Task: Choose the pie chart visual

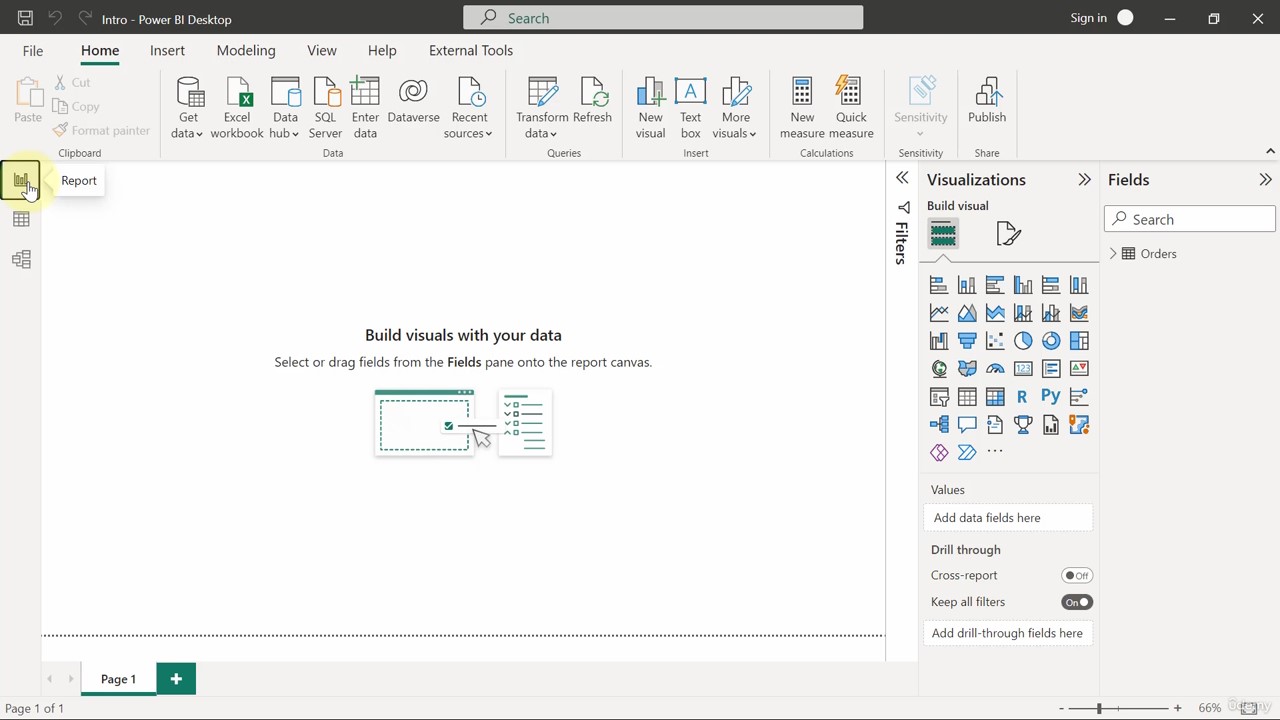Action: coord(1023,341)
